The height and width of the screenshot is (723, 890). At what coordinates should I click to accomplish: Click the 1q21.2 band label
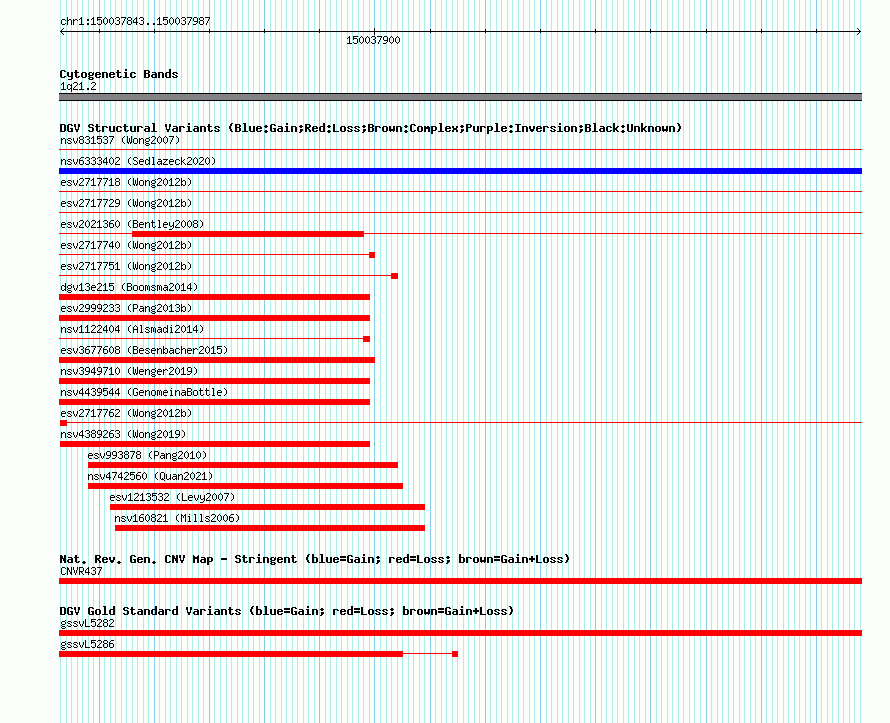tap(78, 86)
